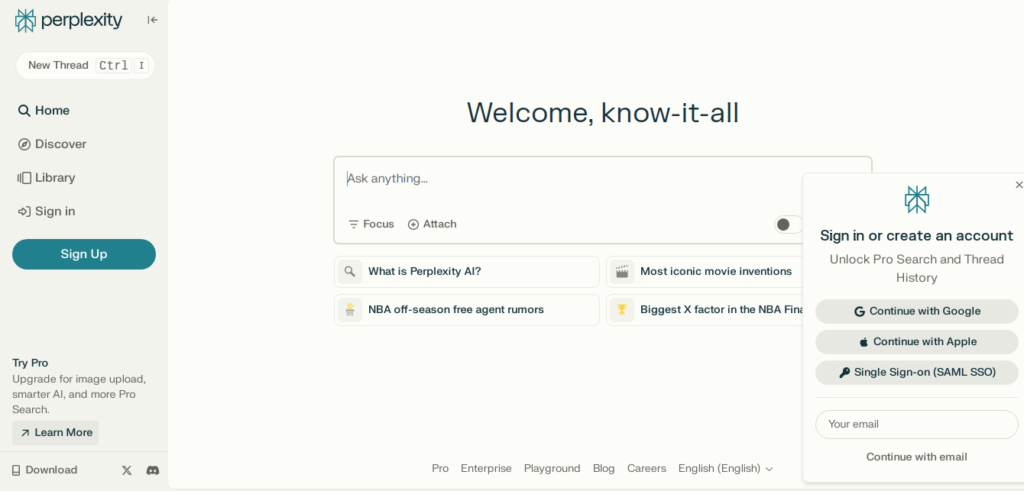The width and height of the screenshot is (1024, 491).
Task: Open the Playground footer link
Action: click(x=552, y=468)
